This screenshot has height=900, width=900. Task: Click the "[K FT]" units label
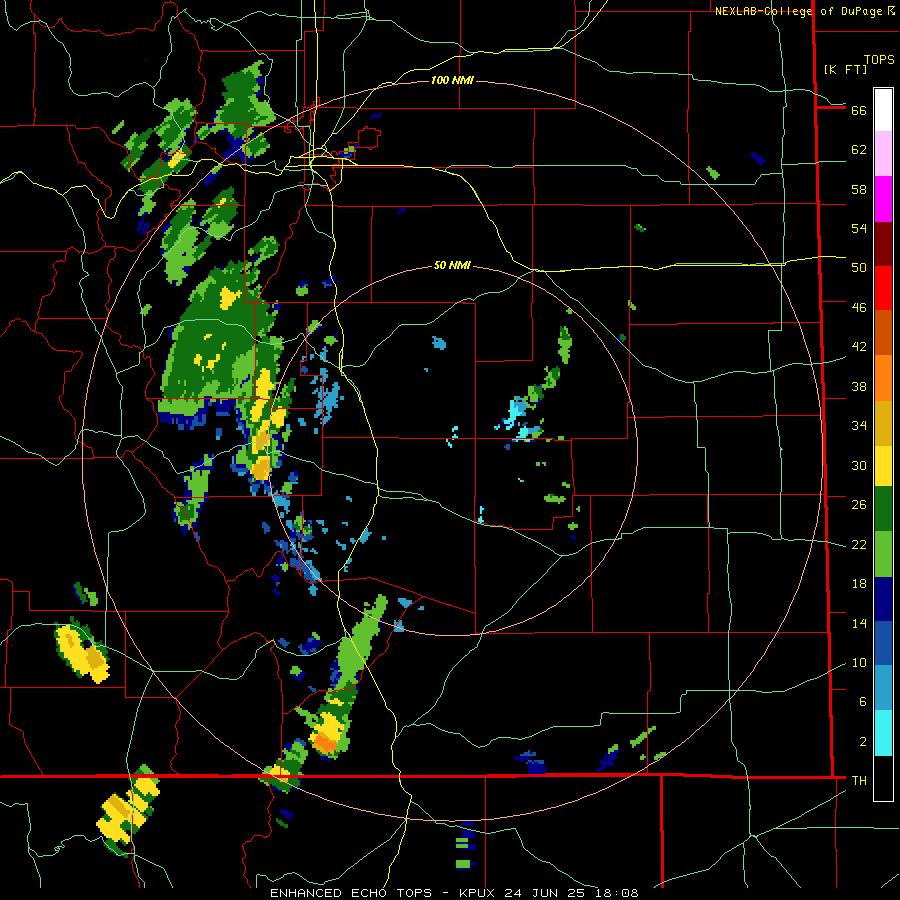point(845,69)
